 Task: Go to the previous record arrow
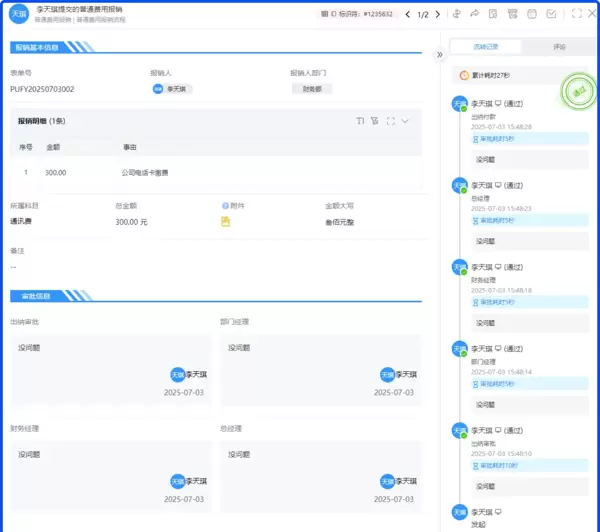[x=408, y=14]
